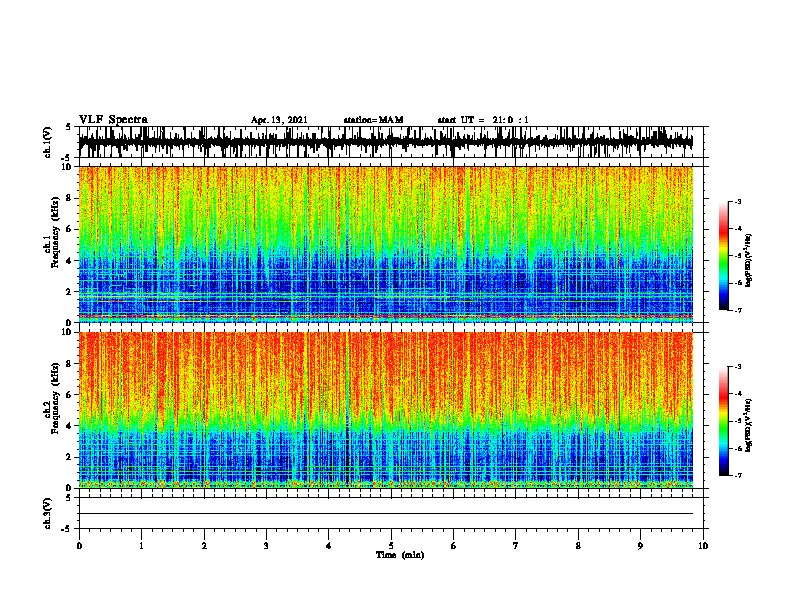The height and width of the screenshot is (612, 792).
Task: Click the 'station=MAM' label
Action: coord(374,120)
